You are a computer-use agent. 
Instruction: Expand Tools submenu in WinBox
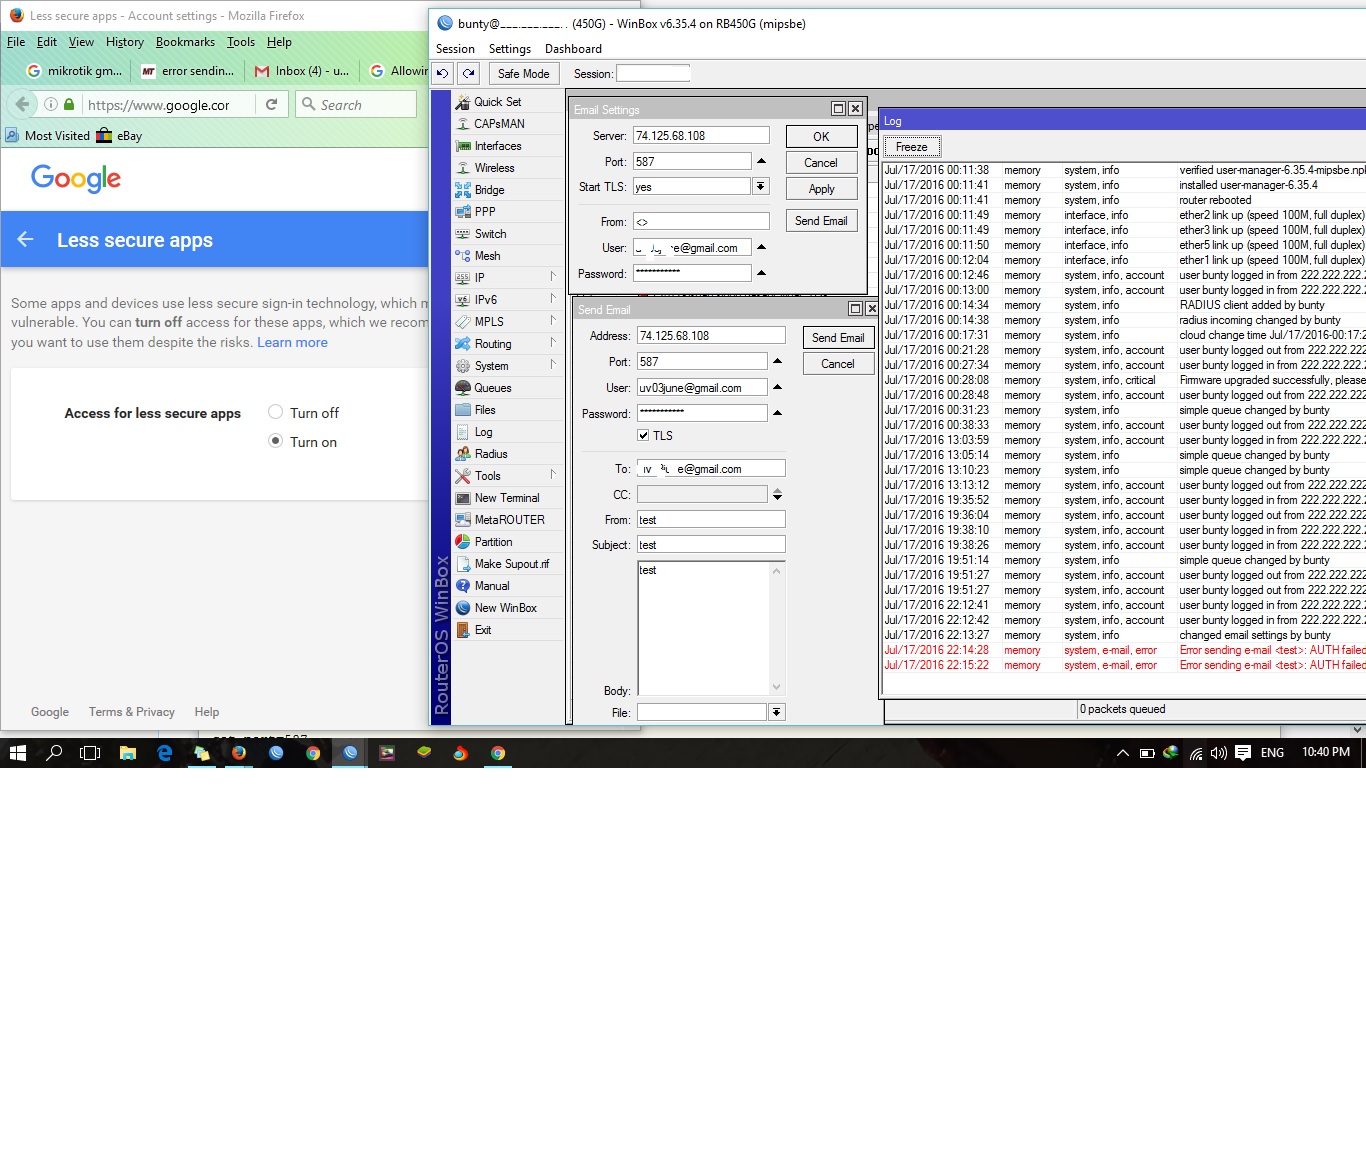point(553,475)
